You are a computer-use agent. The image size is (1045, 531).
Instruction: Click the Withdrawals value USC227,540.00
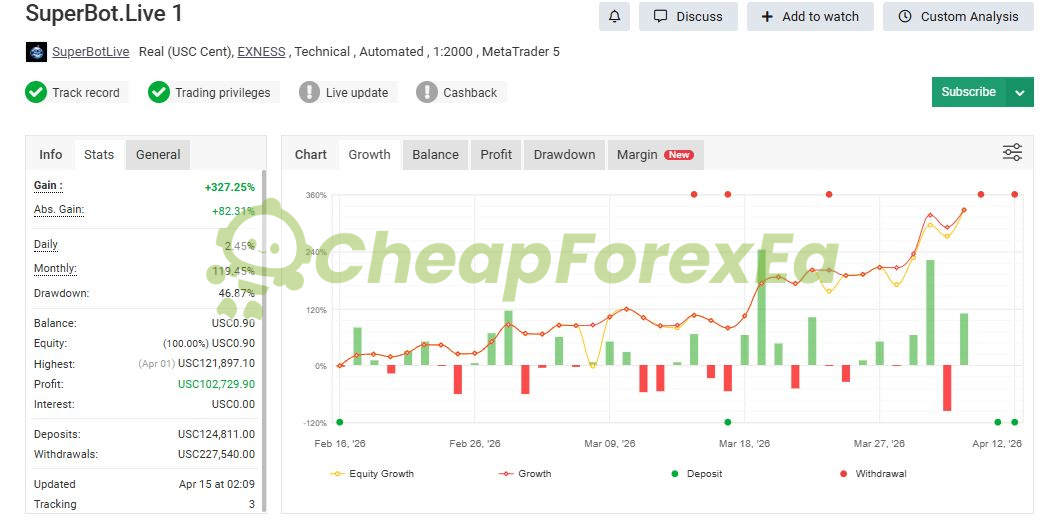tap(217, 454)
